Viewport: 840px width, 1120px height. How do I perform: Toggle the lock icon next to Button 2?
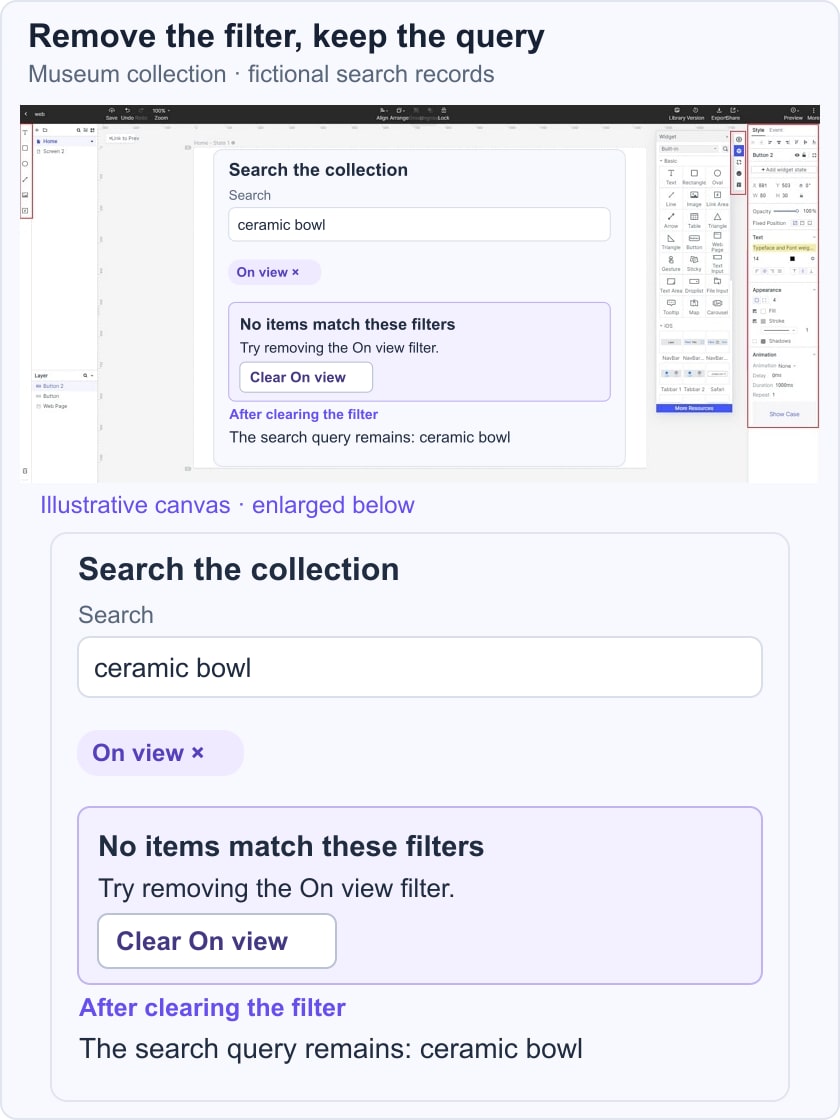pyautogui.click(x=804, y=155)
